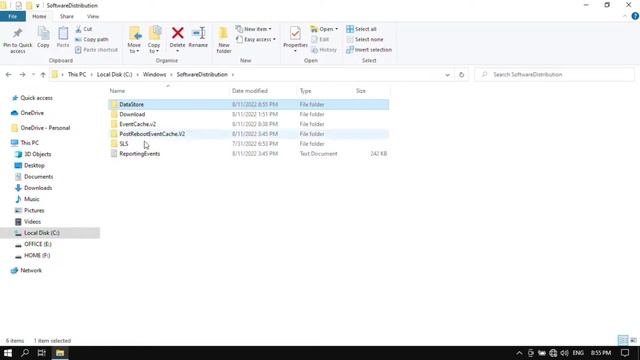Screen dimensions: 640x360
Task: Click the Search SoftwareDistribution field
Action: pyautogui.click(x=555, y=75)
